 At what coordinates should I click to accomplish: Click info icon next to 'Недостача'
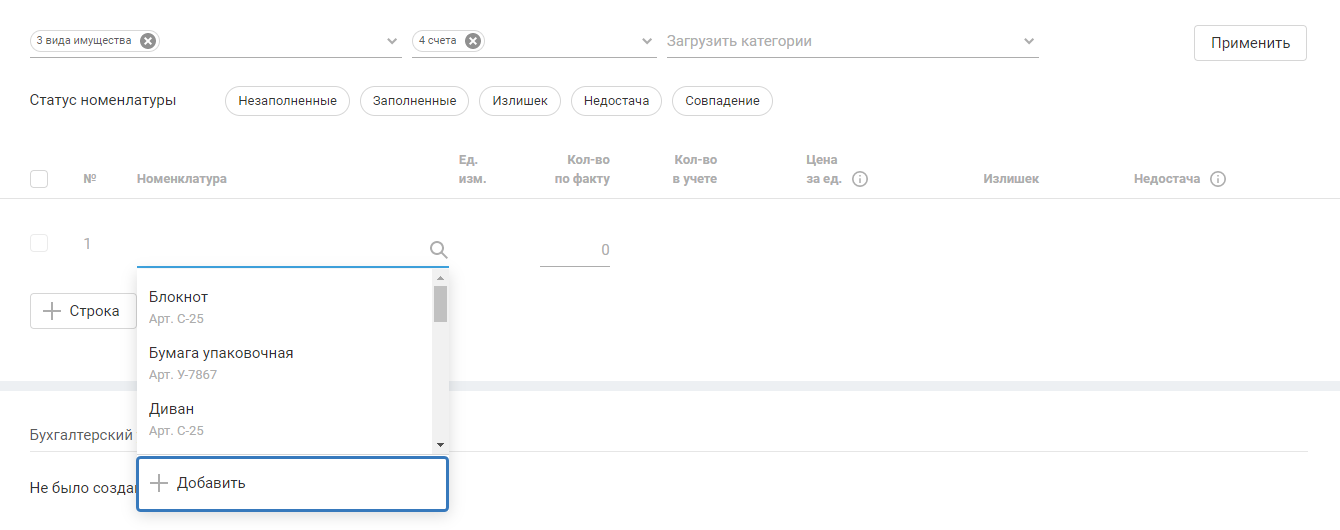click(1217, 180)
